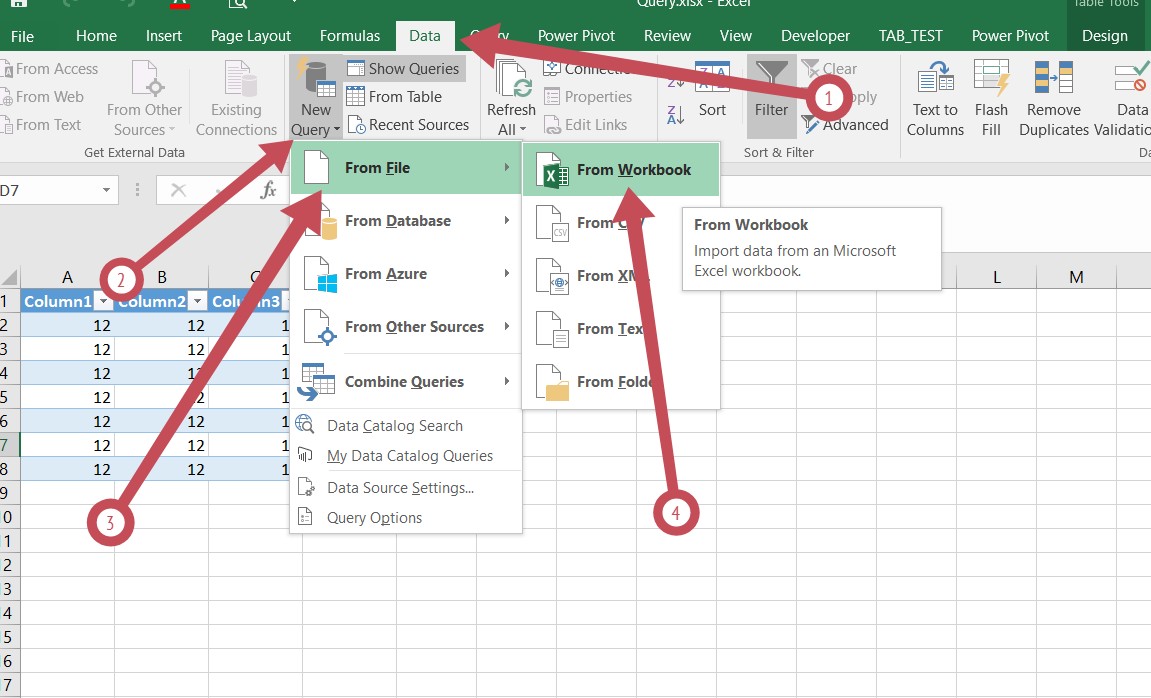Viewport: 1151px width, 698px height.
Task: Open Existing Connections
Action: click(x=236, y=98)
